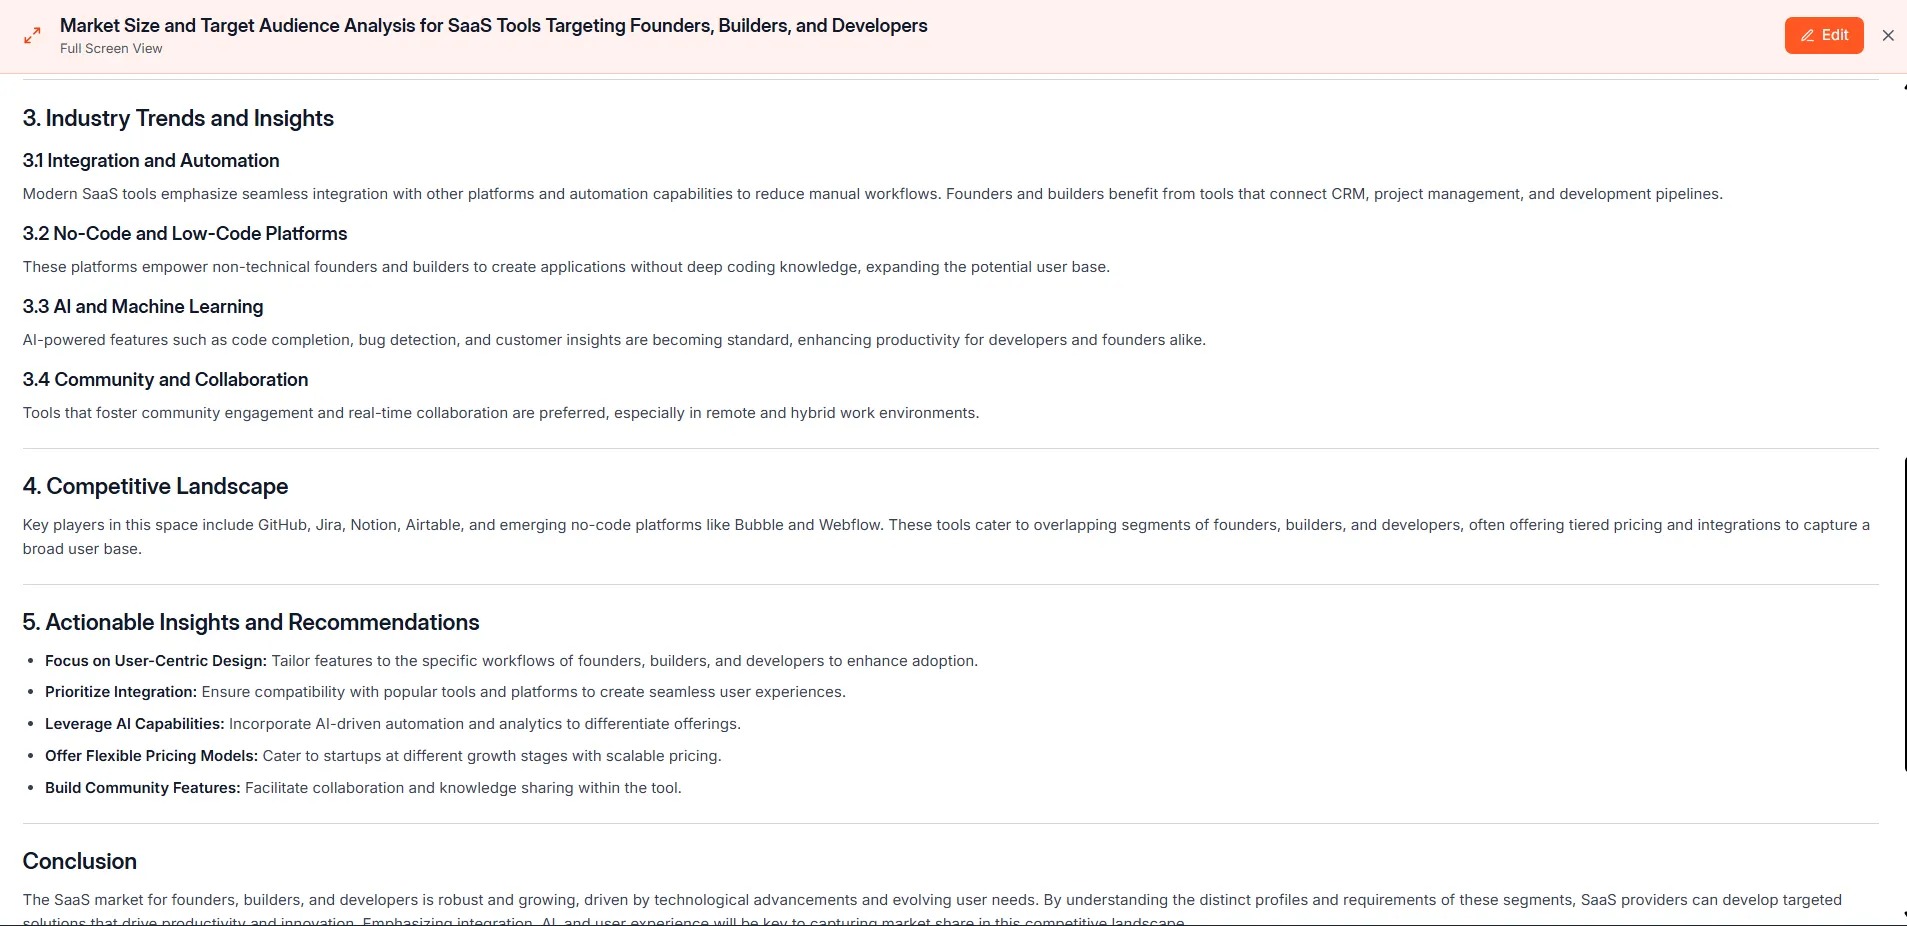The width and height of the screenshot is (1907, 926).
Task: Click the "Full Screen View" subtitle label
Action: (x=111, y=49)
